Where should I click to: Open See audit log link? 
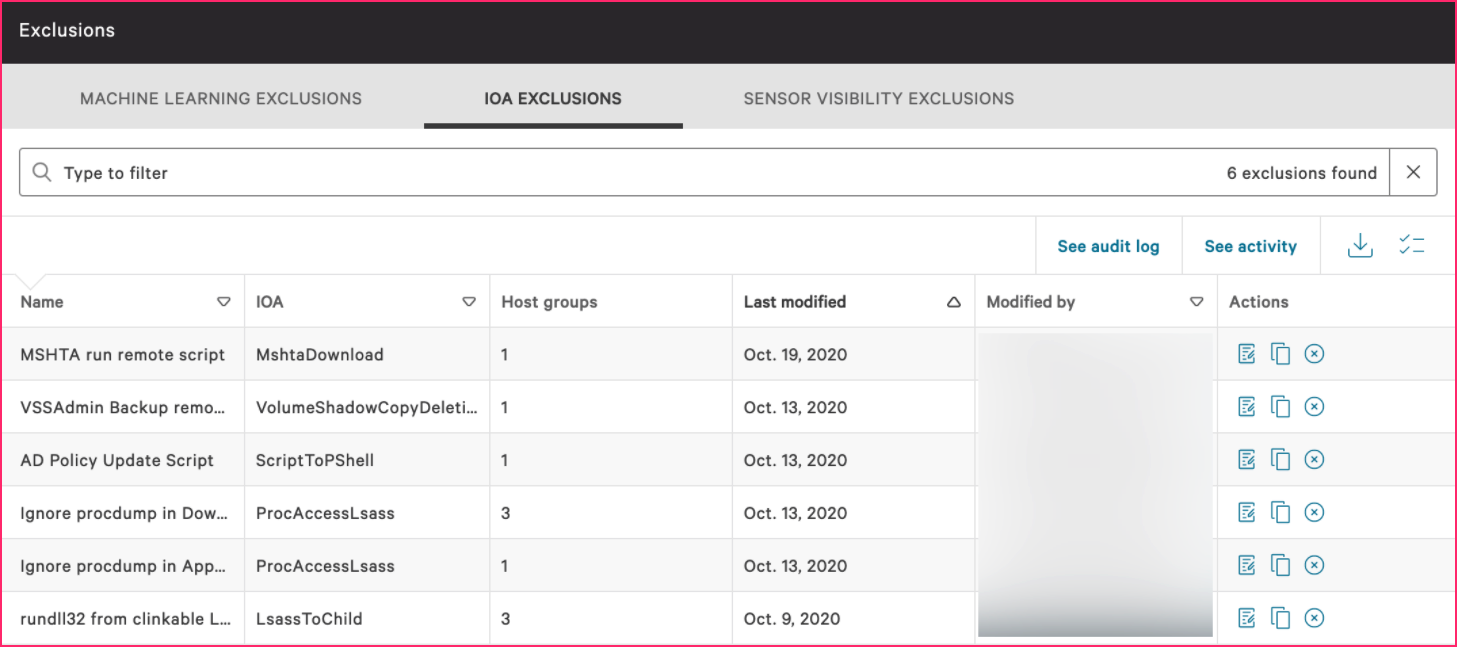[1109, 246]
